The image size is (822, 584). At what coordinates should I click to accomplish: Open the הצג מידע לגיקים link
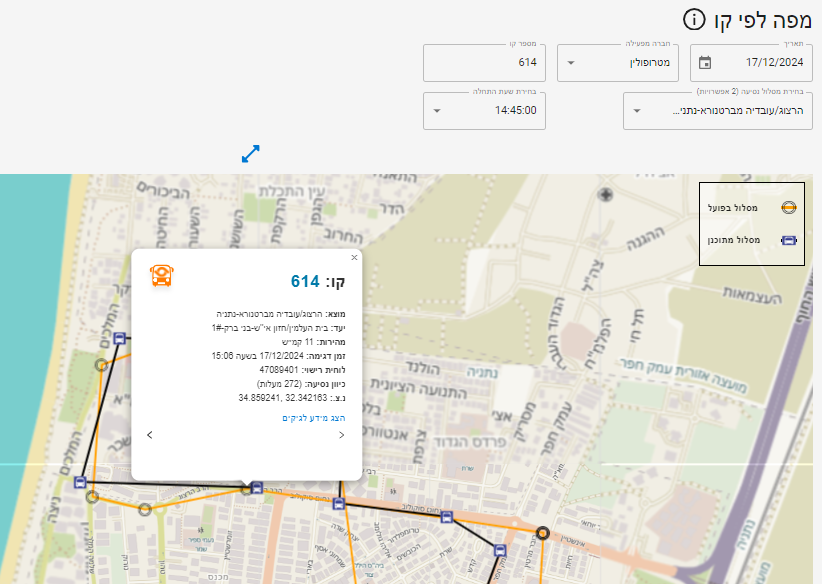[313, 418]
